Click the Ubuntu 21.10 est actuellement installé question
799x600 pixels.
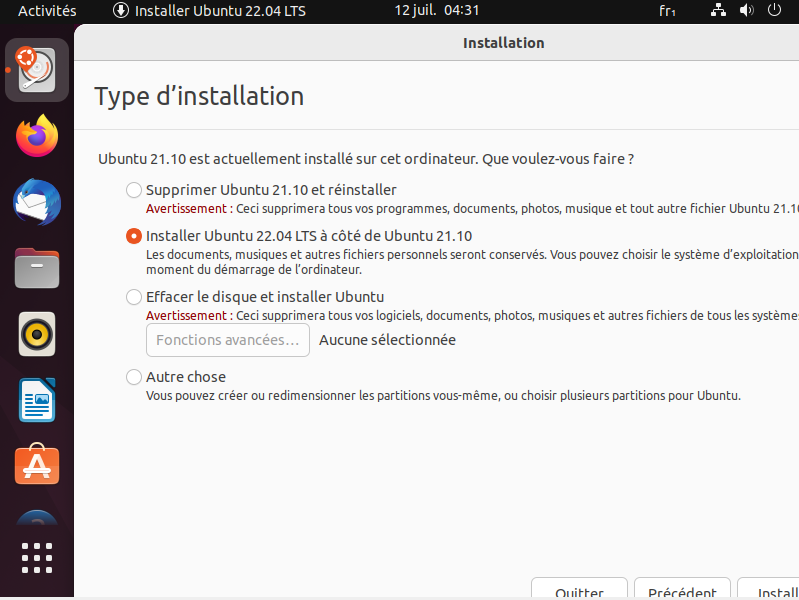click(x=366, y=159)
